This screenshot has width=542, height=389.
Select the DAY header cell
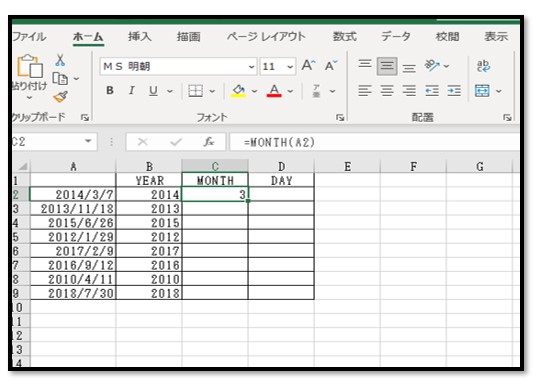coord(281,180)
